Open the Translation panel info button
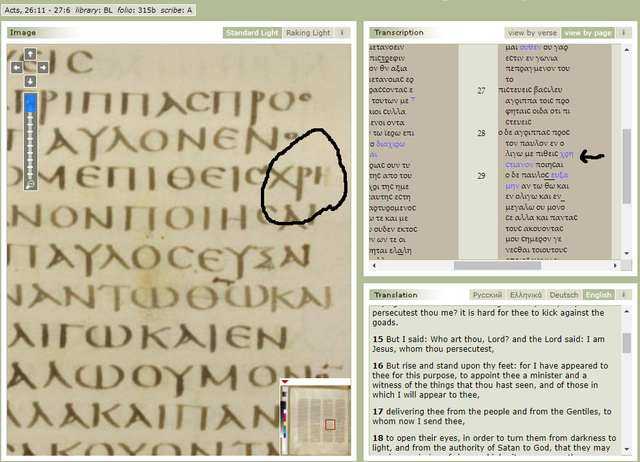The image size is (640, 462). (623, 295)
